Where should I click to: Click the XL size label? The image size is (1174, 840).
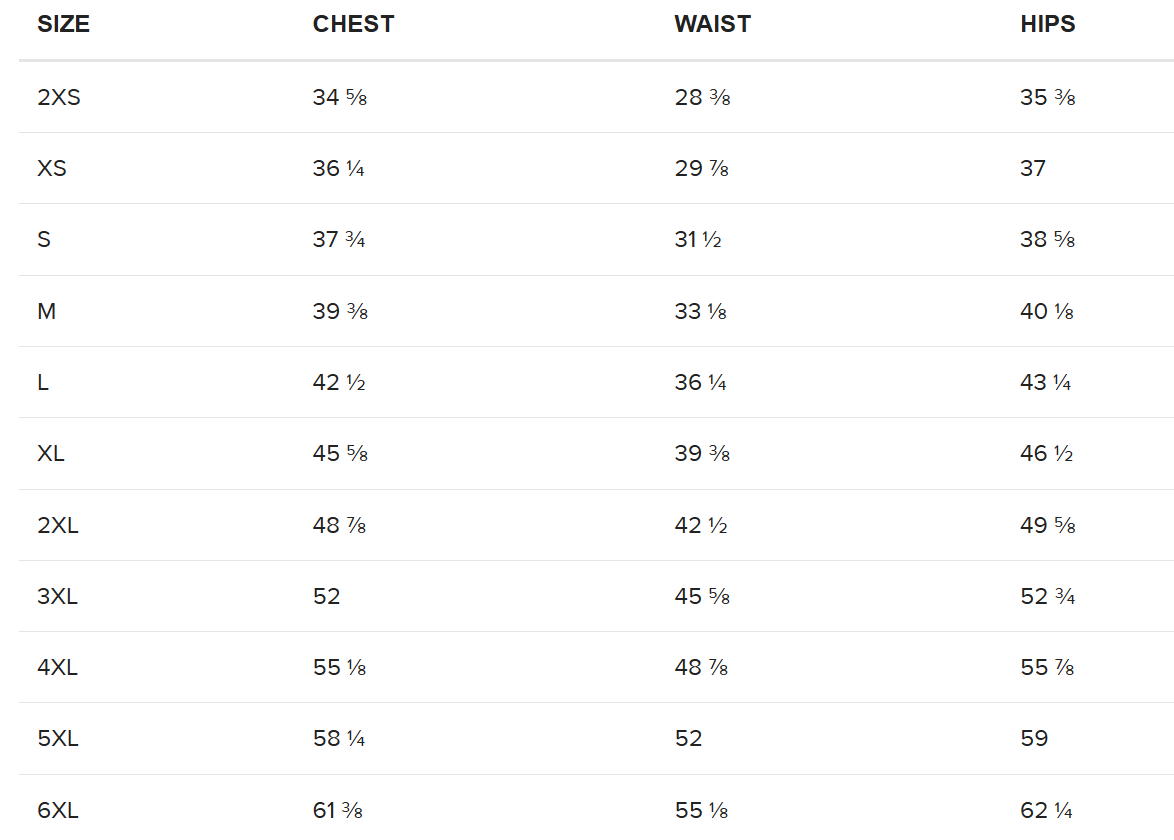point(51,454)
